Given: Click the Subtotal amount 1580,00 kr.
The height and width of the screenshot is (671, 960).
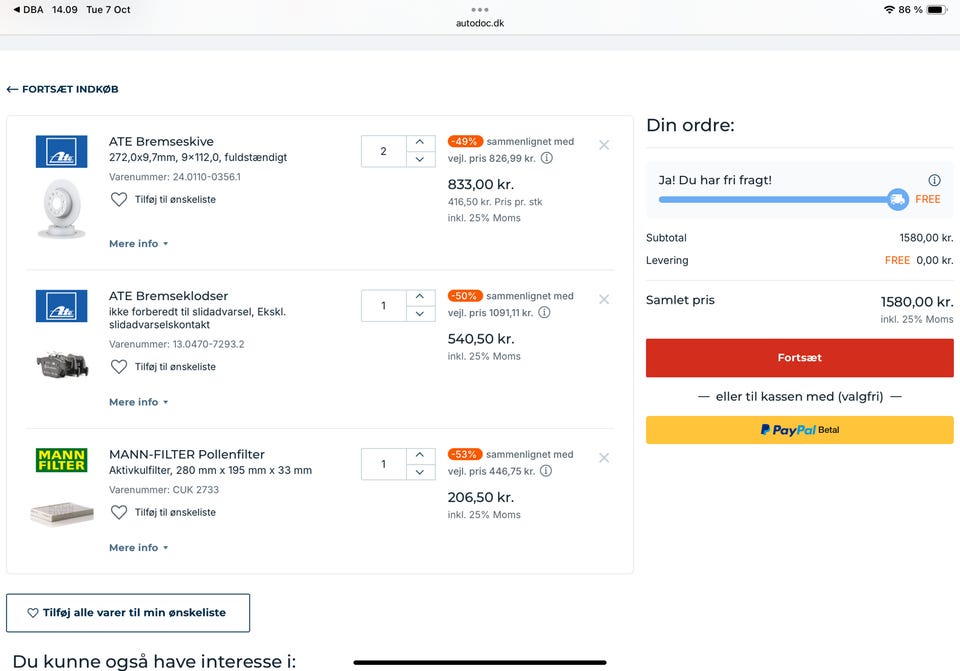Looking at the screenshot, I should click(x=926, y=238).
